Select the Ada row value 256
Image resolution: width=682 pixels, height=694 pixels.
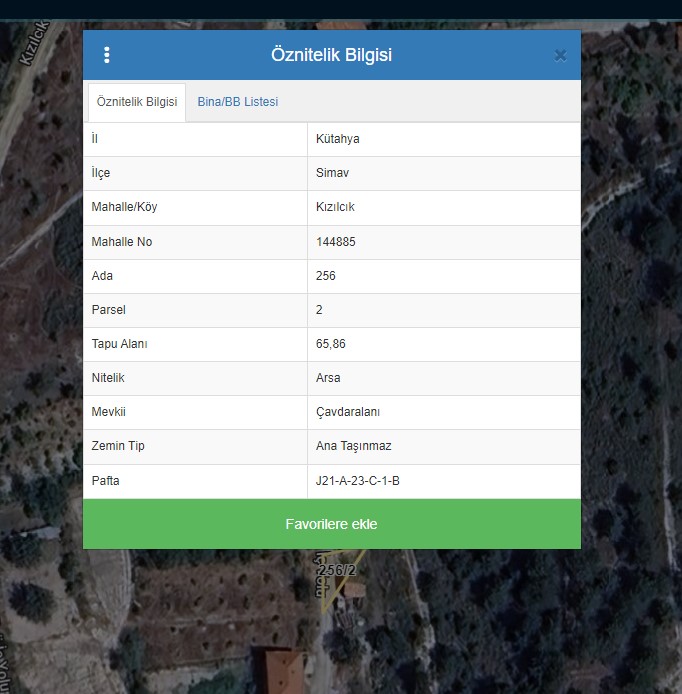click(x=325, y=276)
